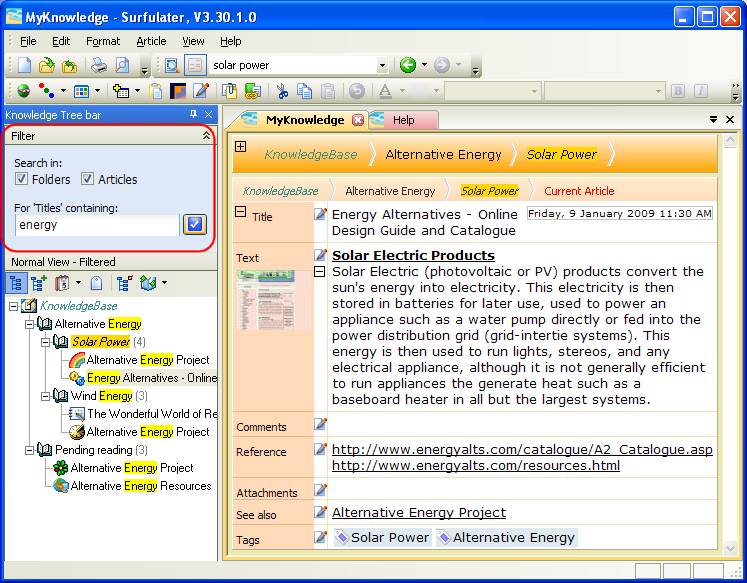The height and width of the screenshot is (583, 747).
Task: Toggle the article layout view button beside search box
Action: coord(195,65)
